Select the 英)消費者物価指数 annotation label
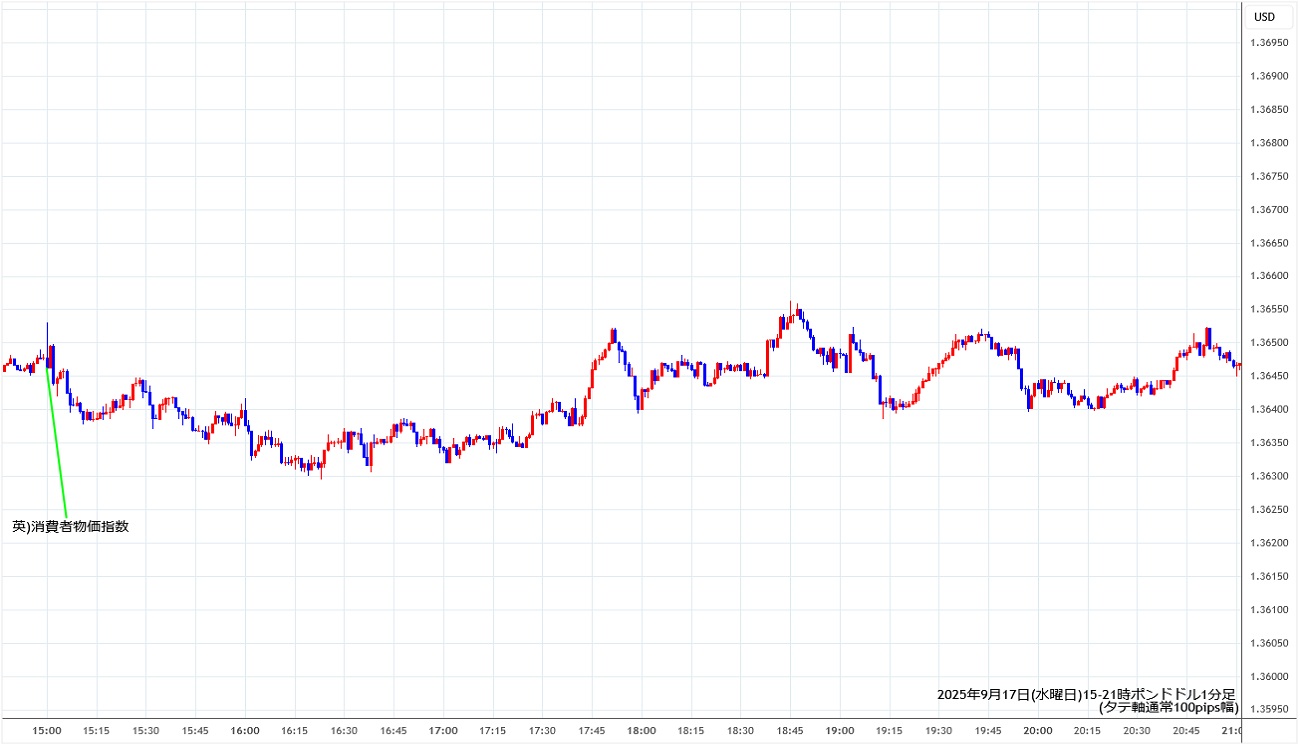Viewport: 1300px width, 745px height. point(71,526)
